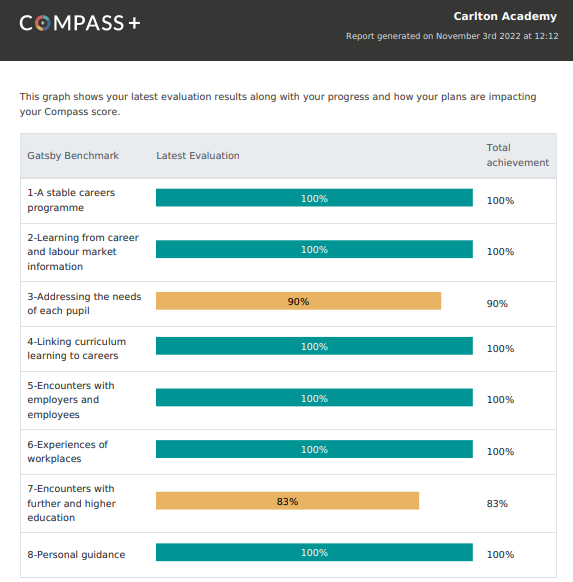Screen dimensions: 573x582
Task: Select 7-Encounters with further and higher education label
Action: click(71, 503)
